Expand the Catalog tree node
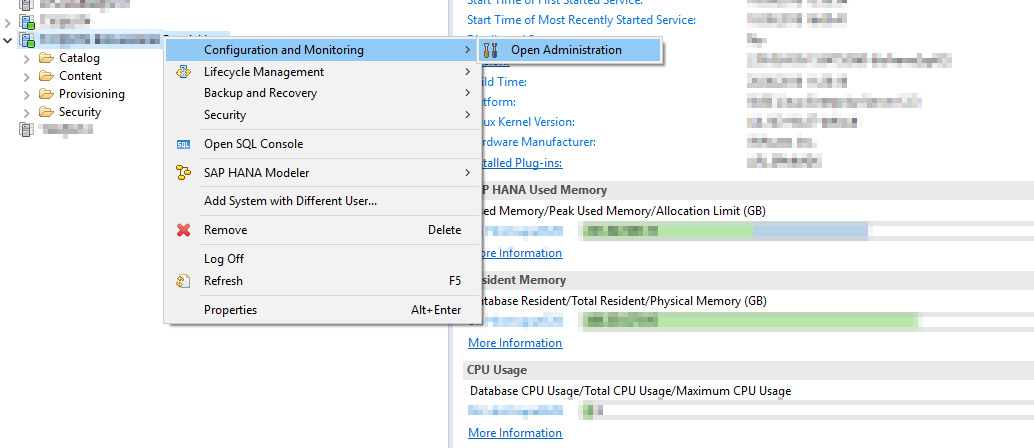1034x448 pixels. (27, 59)
